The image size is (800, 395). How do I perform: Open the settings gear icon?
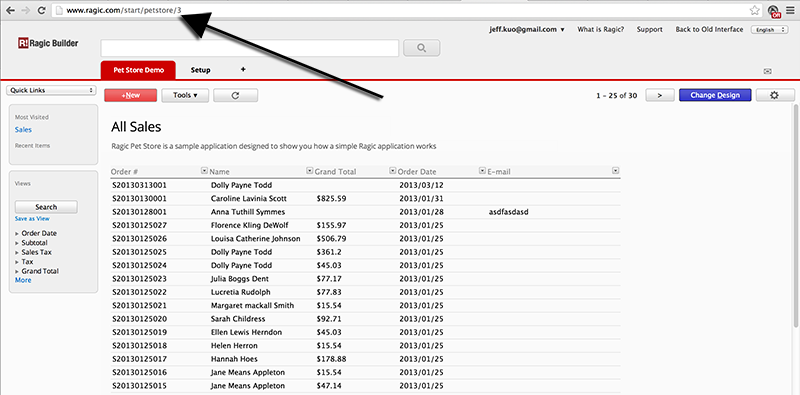coord(774,95)
